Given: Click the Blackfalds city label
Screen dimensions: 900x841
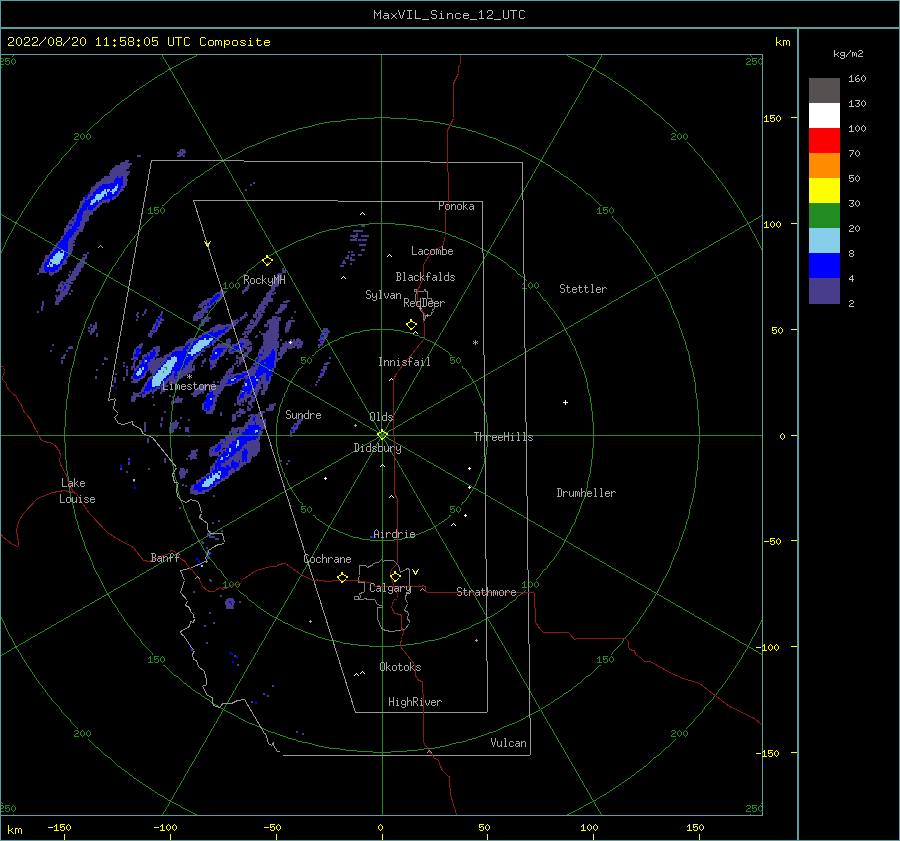Looking at the screenshot, I should [x=425, y=277].
